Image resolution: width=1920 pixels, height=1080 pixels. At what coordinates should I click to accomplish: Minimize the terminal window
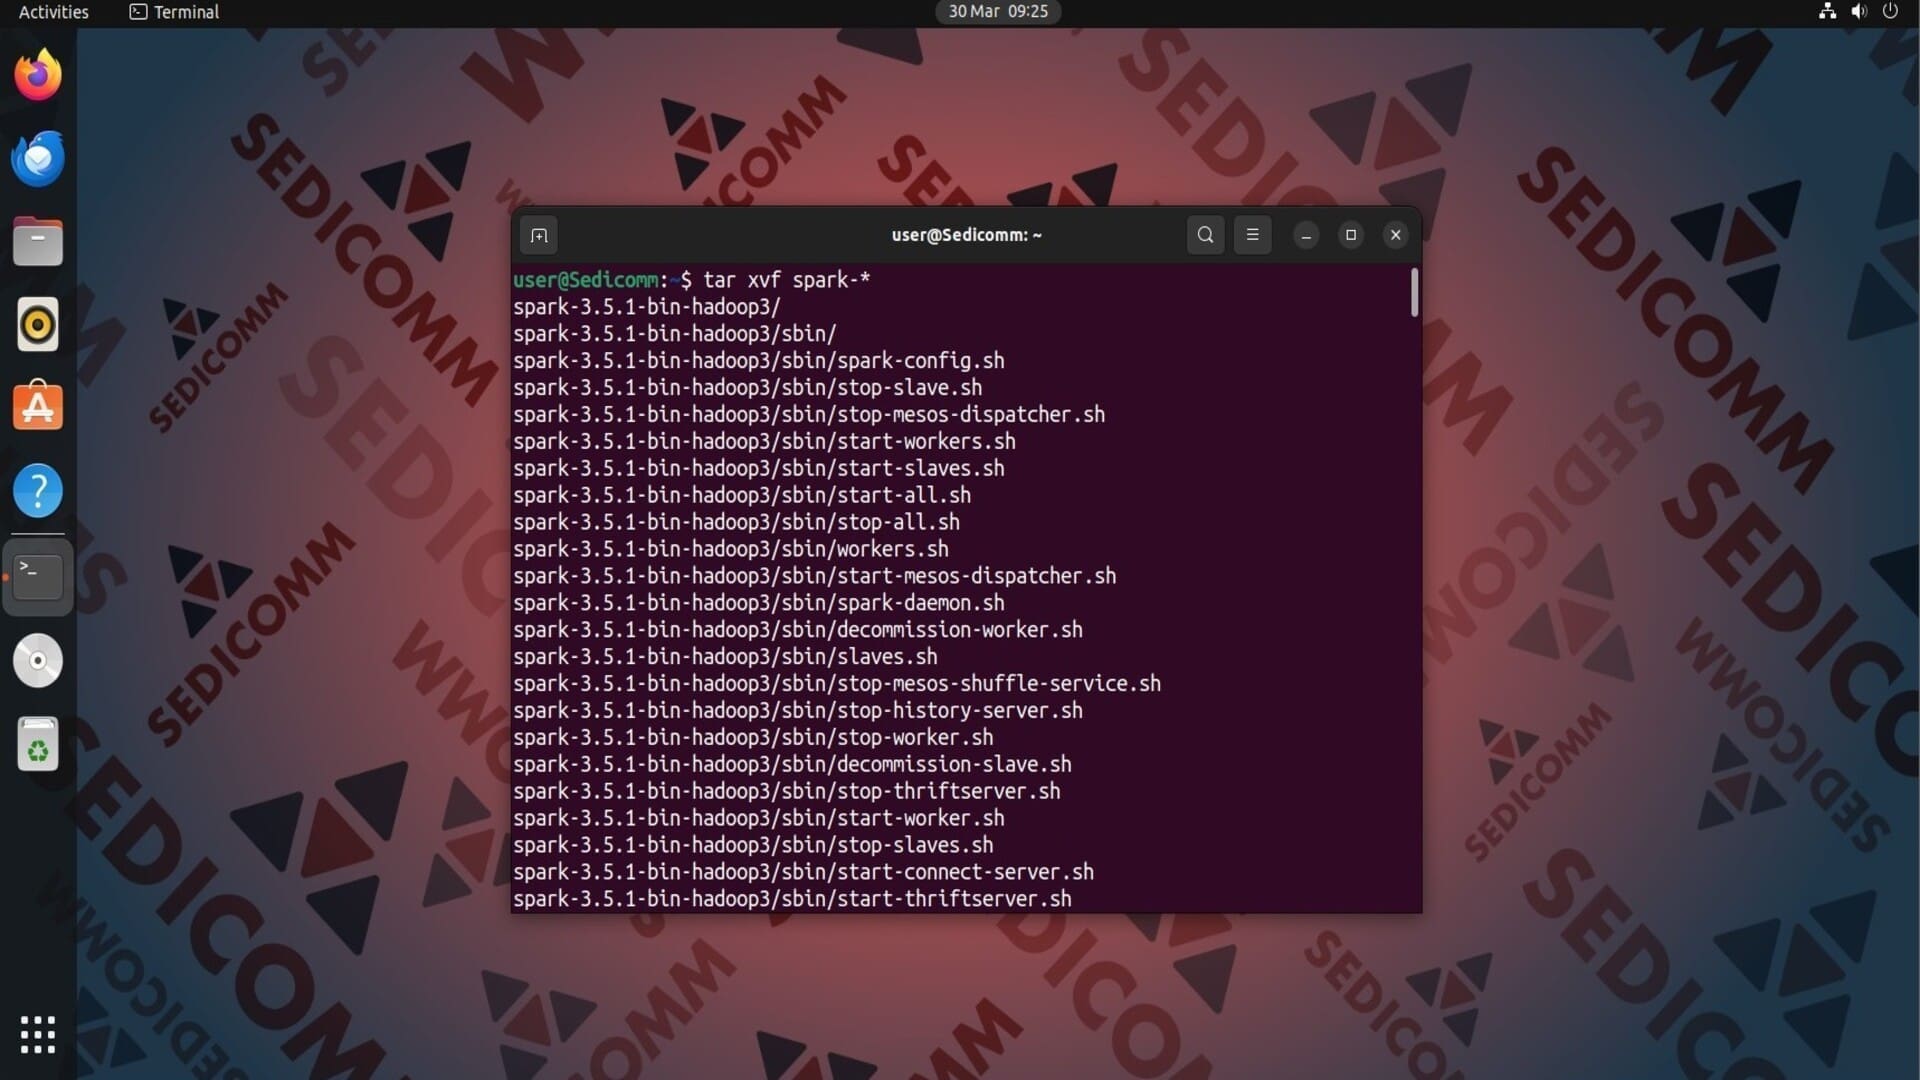[1306, 235]
